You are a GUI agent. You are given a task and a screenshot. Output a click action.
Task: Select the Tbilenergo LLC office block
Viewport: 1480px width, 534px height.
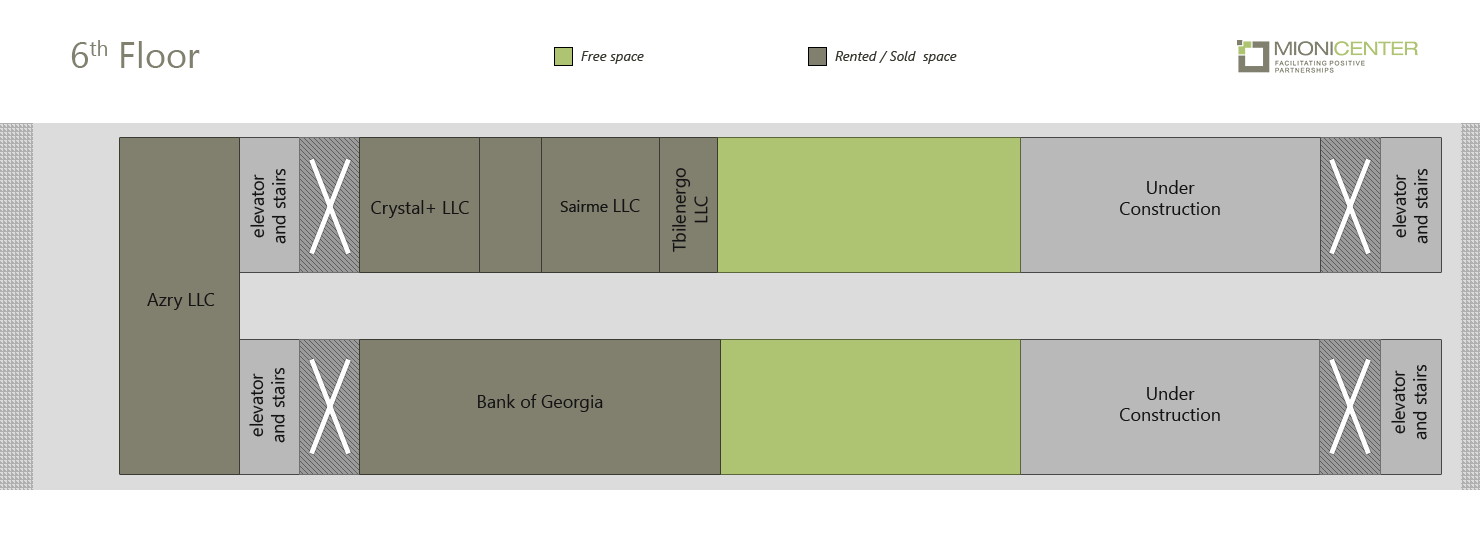[689, 205]
